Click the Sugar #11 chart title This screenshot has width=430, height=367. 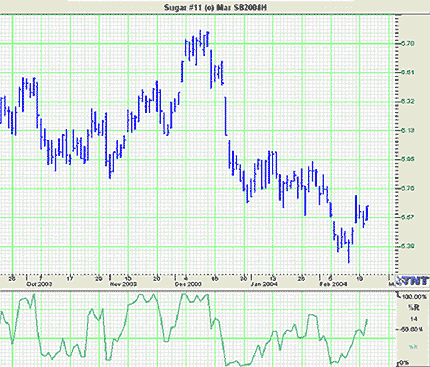pos(215,7)
